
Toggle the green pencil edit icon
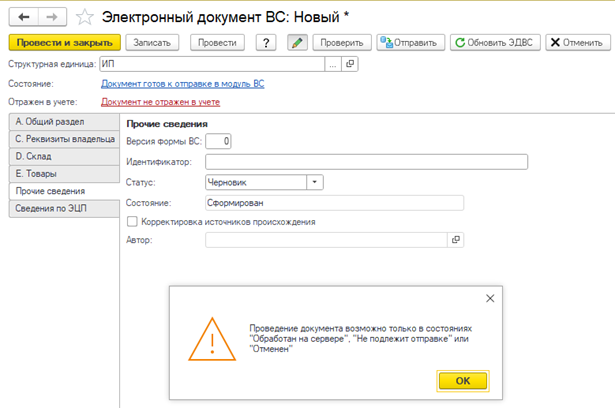[x=296, y=43]
